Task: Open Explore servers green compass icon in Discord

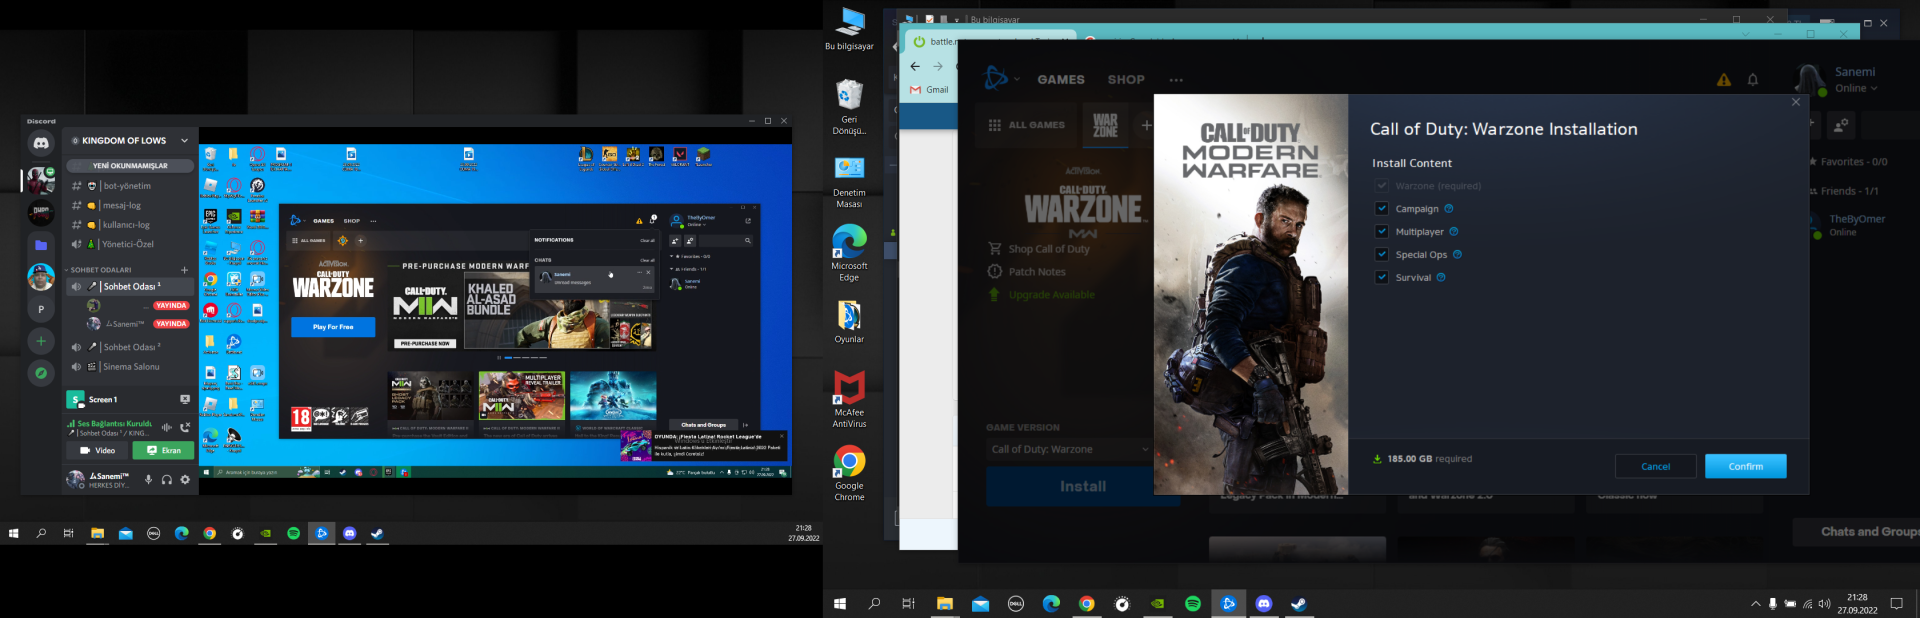Action: 41,373
